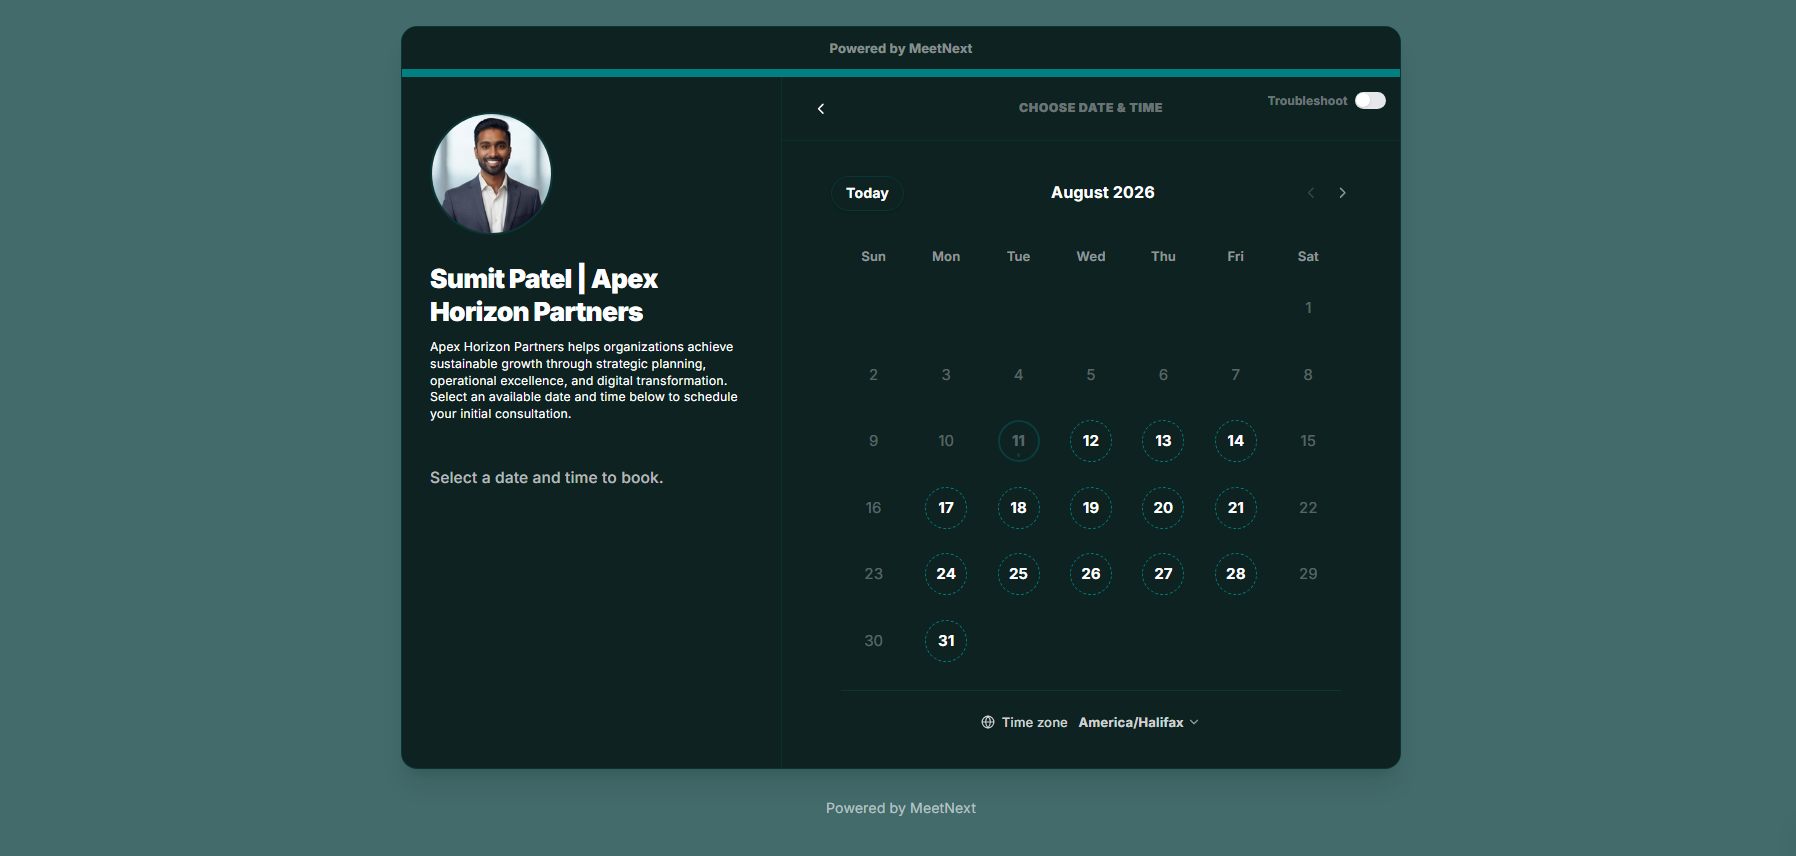Open the America/Halifax time zone dropdown
The image size is (1796, 856).
click(1138, 722)
